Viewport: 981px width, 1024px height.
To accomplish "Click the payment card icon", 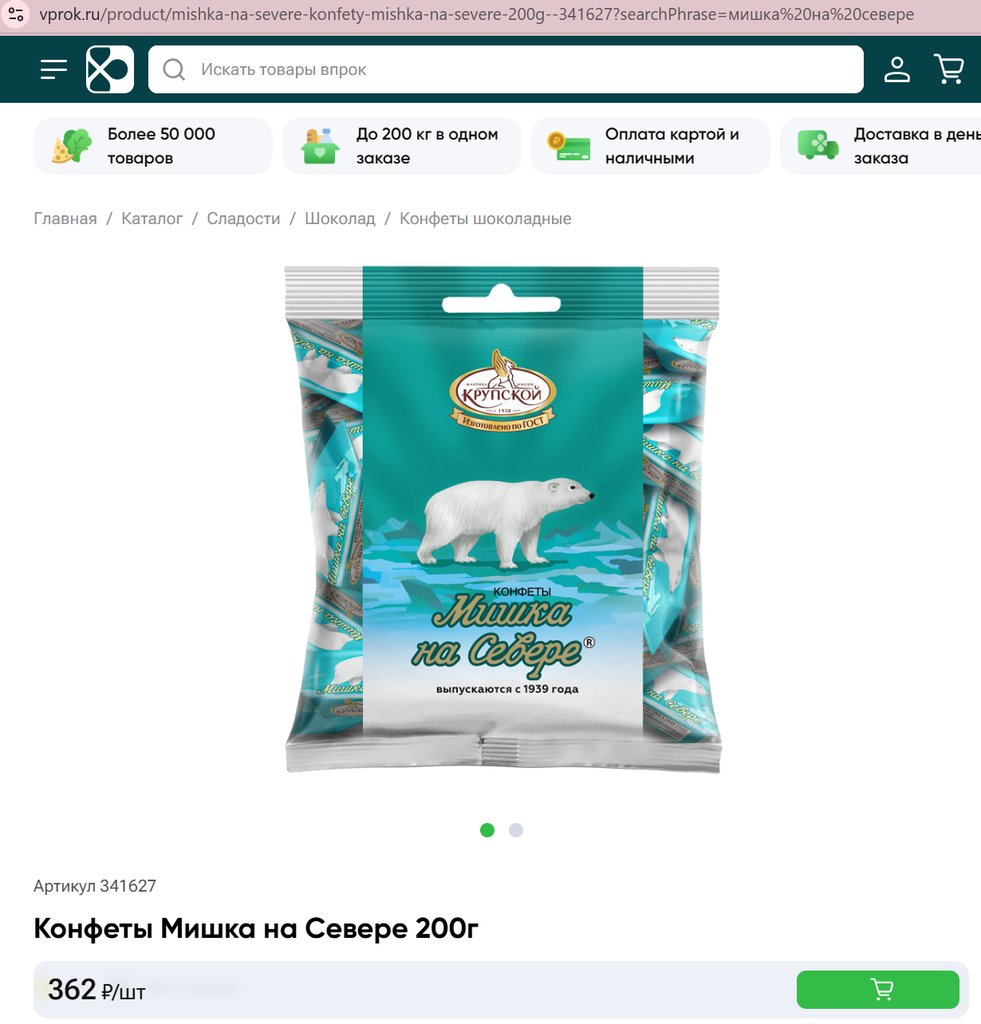I will [569, 146].
